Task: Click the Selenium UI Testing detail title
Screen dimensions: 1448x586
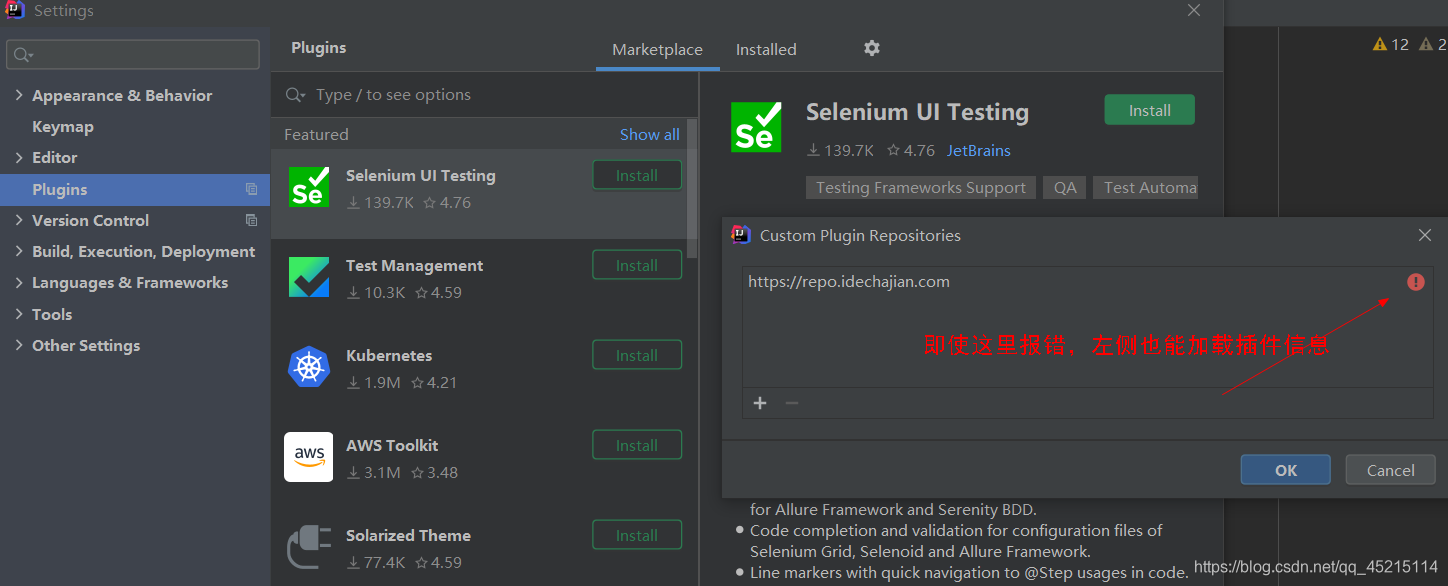Action: pyautogui.click(x=917, y=112)
